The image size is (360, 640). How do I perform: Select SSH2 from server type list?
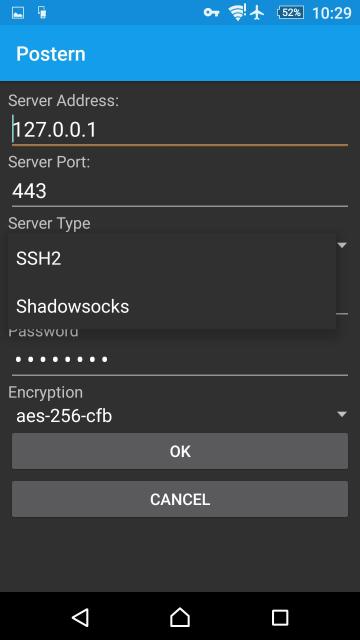(172, 259)
